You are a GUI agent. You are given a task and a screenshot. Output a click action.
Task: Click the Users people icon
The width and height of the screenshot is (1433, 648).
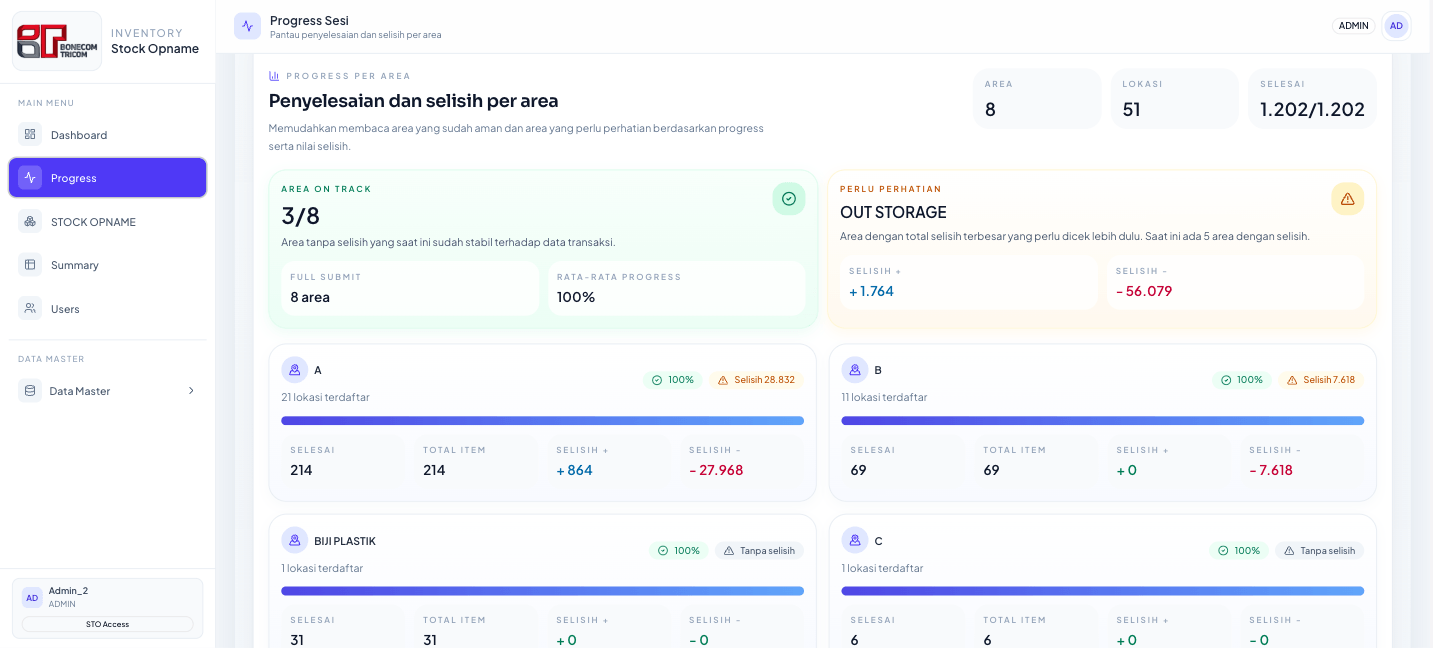(30, 309)
